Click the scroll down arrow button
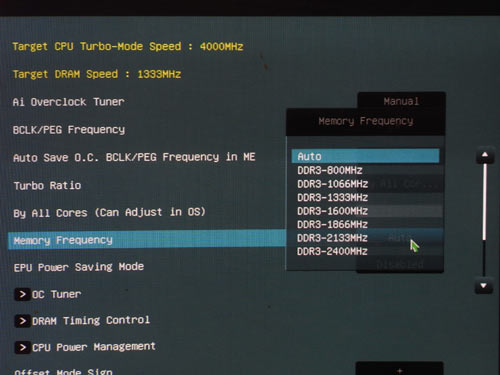This screenshot has width=500, height=375. click(x=484, y=286)
